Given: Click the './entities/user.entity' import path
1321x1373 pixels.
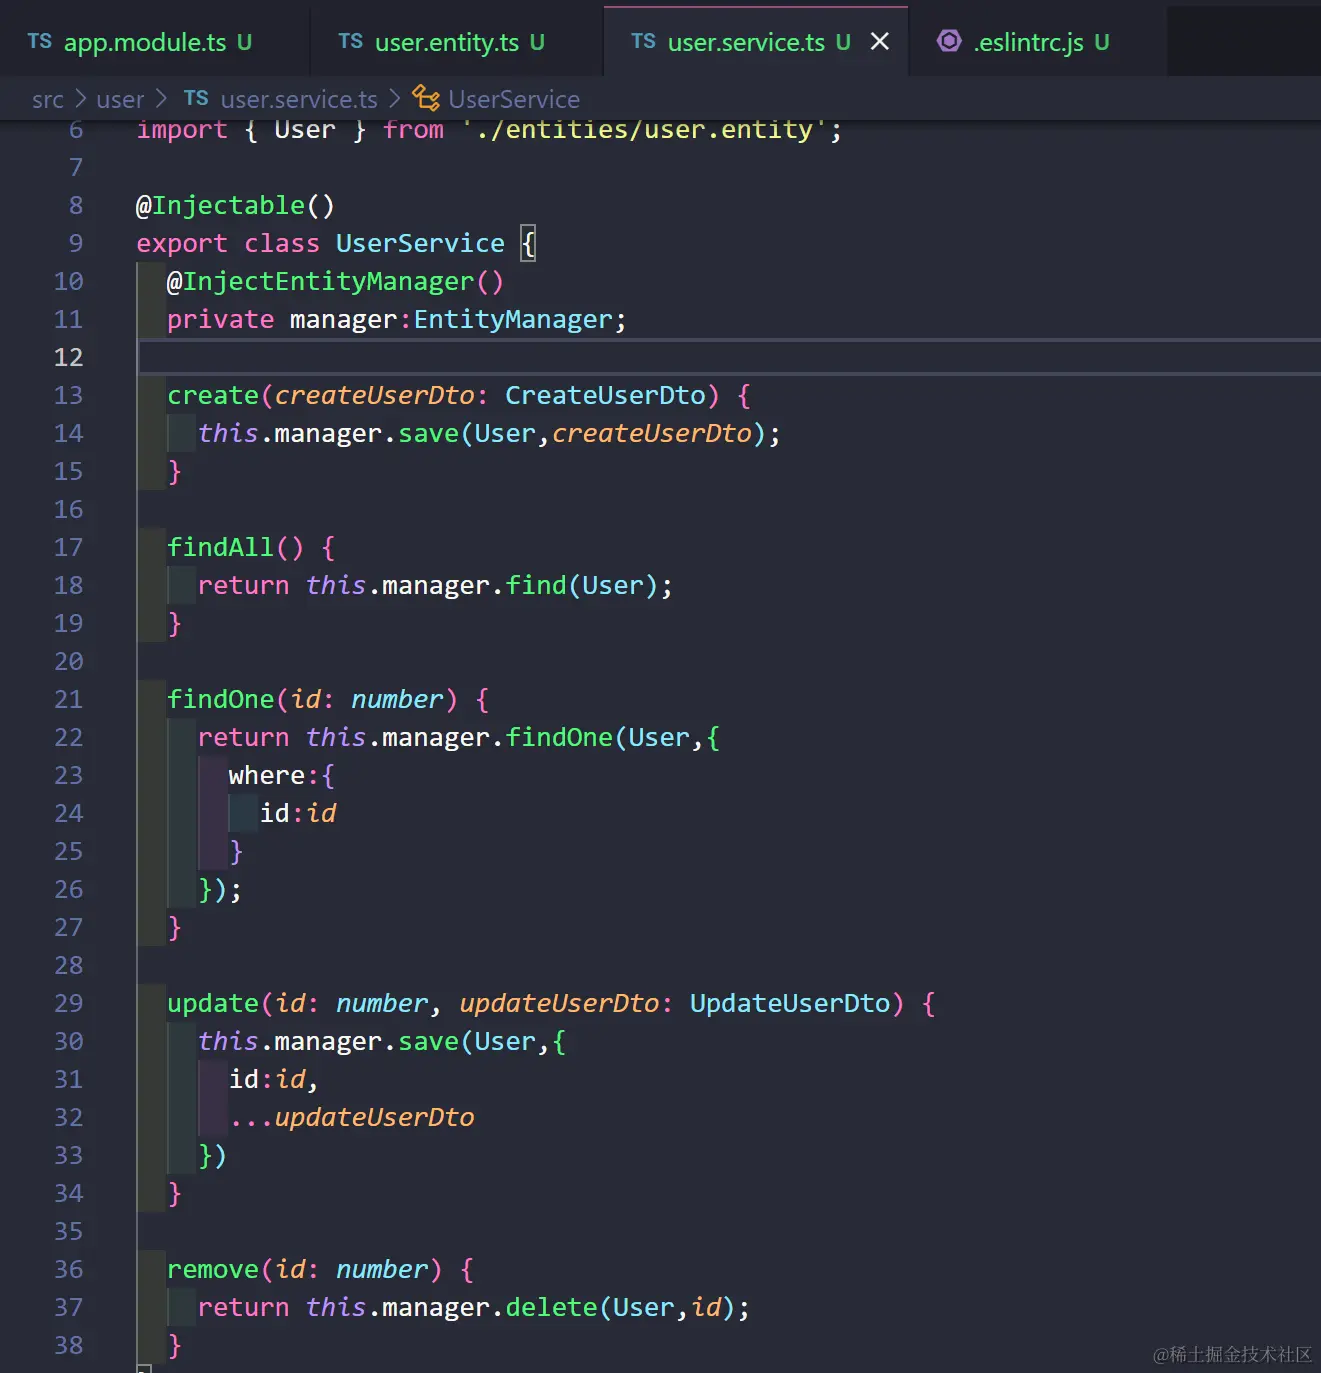Looking at the screenshot, I should (x=644, y=129).
